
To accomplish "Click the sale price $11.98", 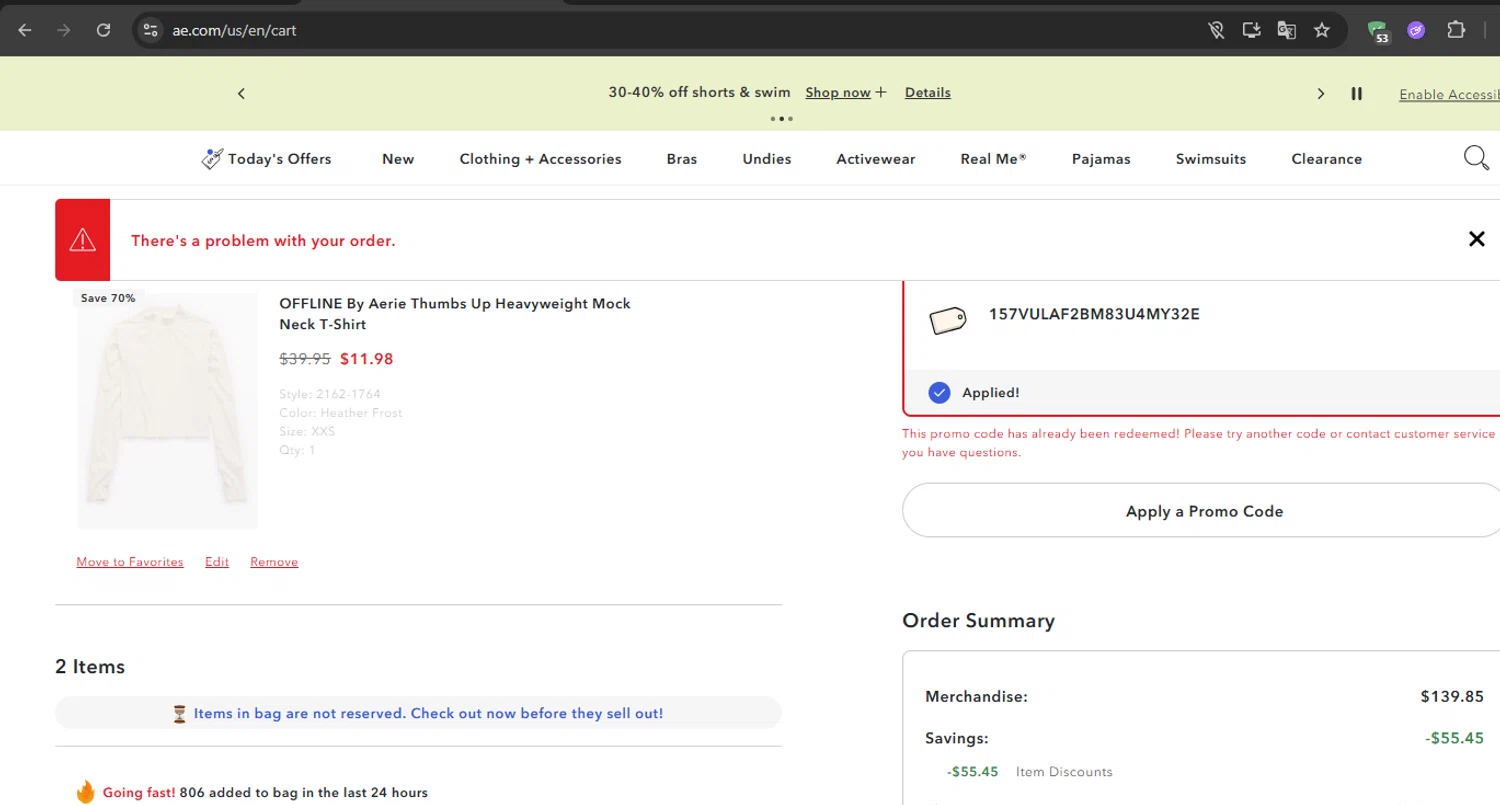I will [366, 359].
